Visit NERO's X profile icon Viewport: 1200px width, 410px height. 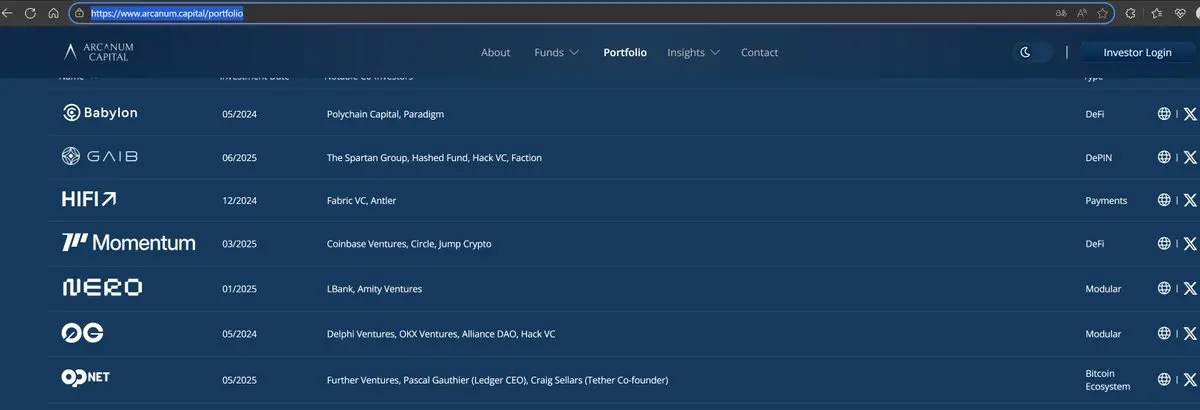[x=1190, y=288]
